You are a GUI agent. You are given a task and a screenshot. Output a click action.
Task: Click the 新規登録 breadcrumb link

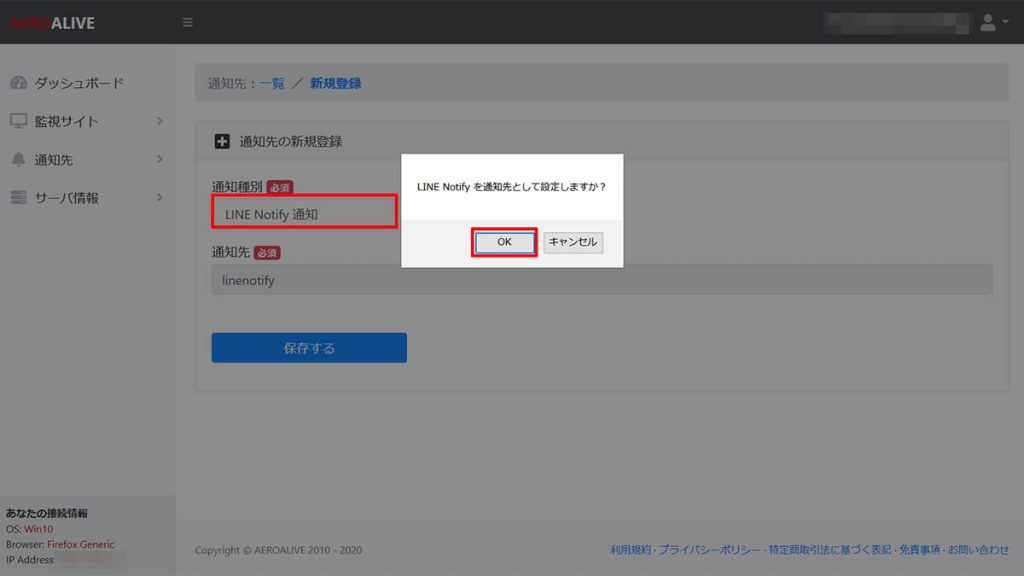[336, 83]
